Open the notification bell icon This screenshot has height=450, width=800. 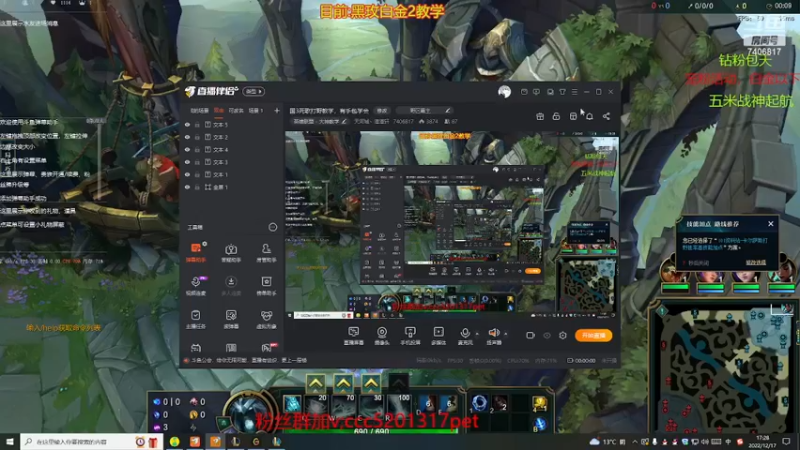point(590,117)
